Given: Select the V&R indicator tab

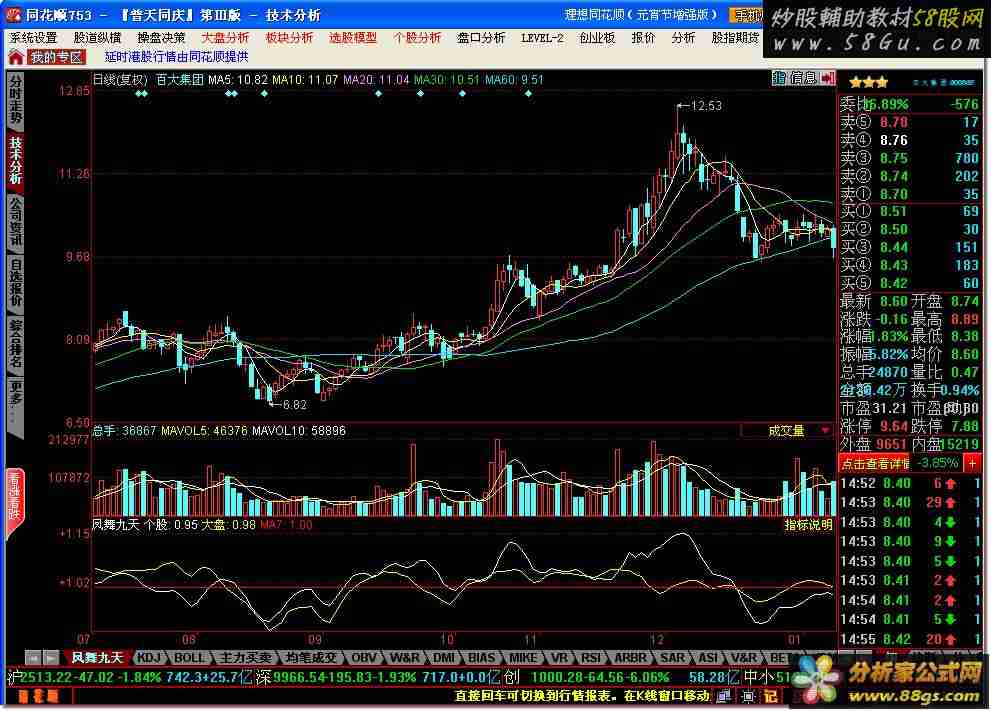Looking at the screenshot, I should 744,657.
